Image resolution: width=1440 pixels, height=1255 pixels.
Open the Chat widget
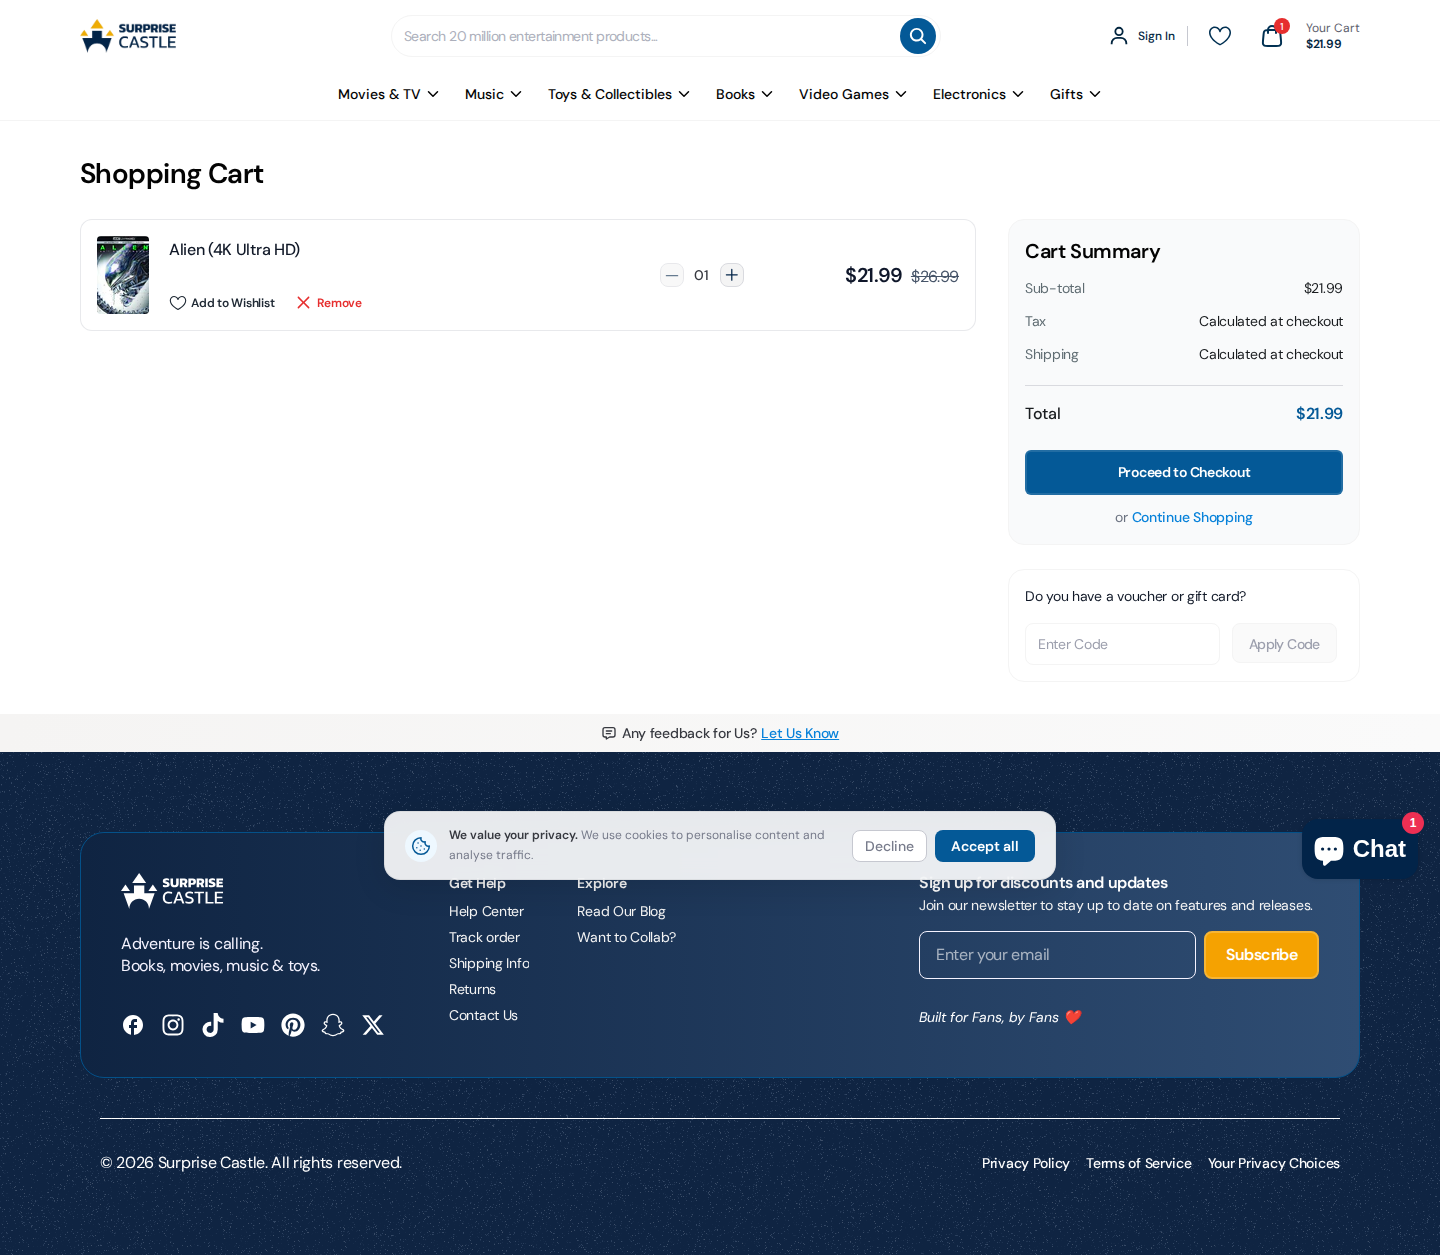pyautogui.click(x=1360, y=849)
